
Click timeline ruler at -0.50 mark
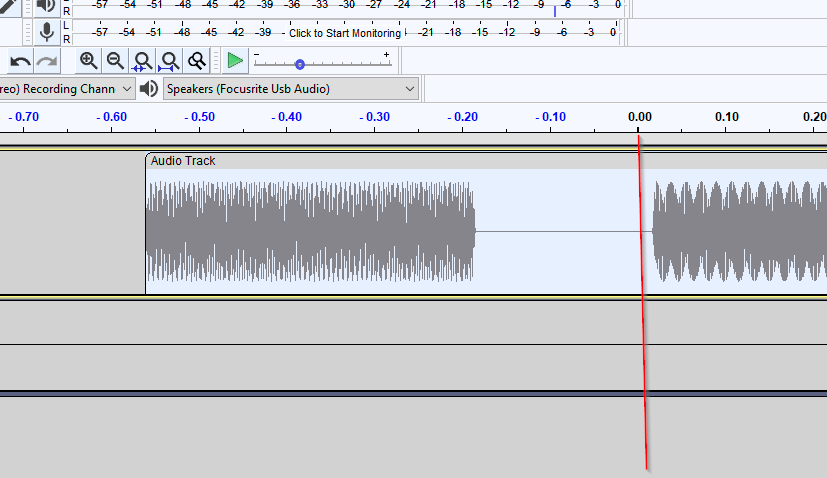(199, 117)
